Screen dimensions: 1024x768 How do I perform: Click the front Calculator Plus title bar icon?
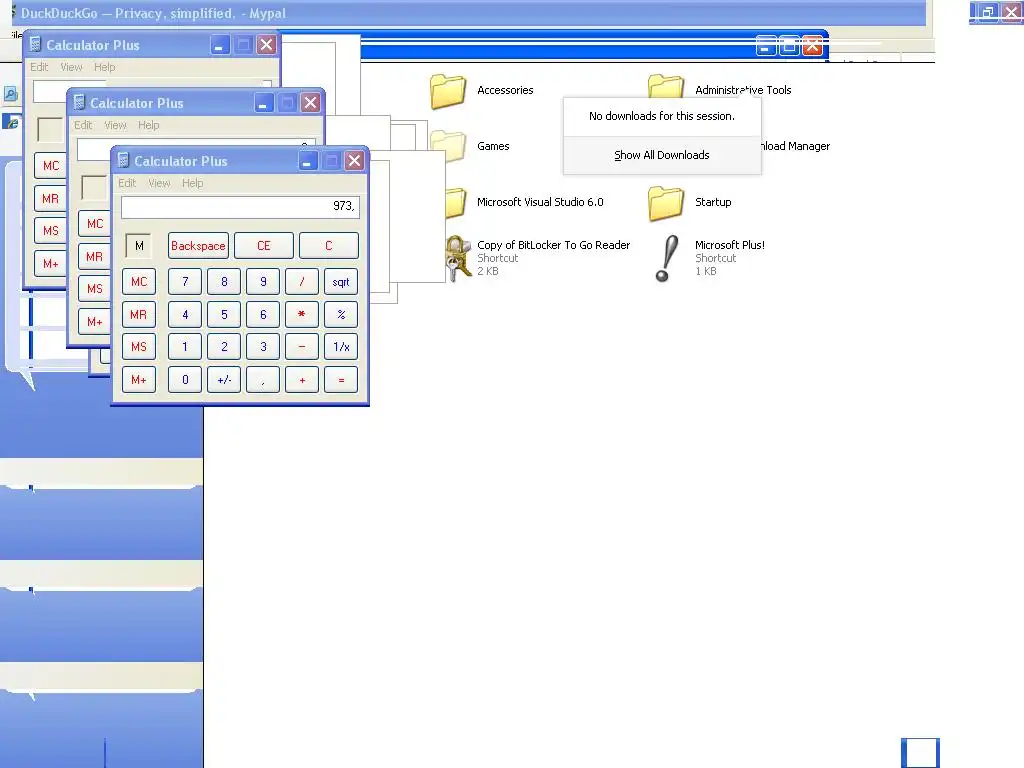(123, 161)
